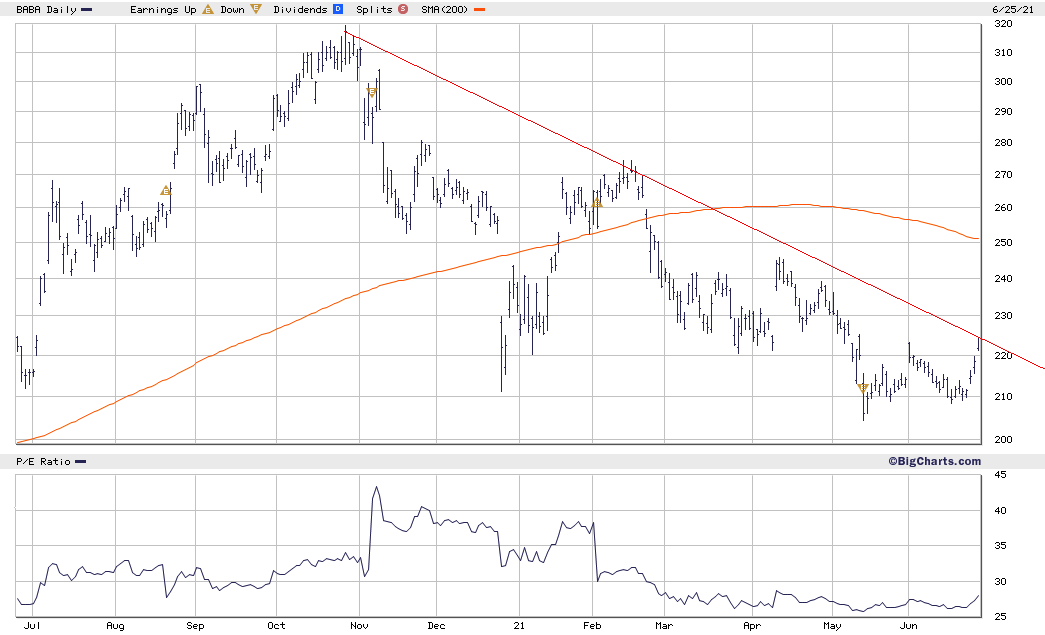1045x635 pixels.
Task: Click the red Splits S legend icon
Action: click(403, 9)
